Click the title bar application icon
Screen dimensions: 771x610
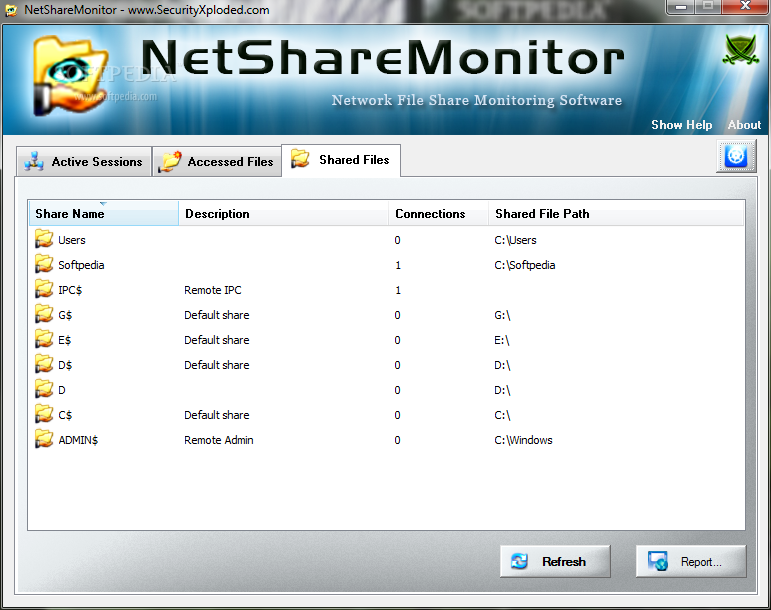[11, 10]
